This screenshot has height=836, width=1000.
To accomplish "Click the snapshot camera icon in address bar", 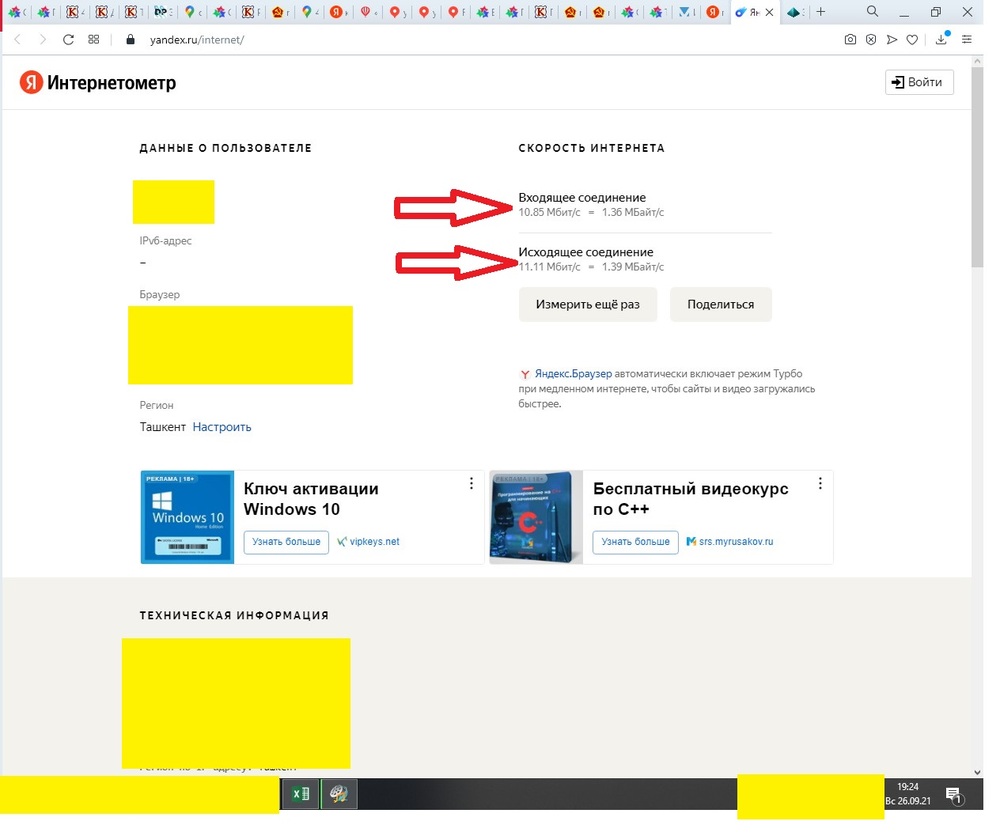I will coord(850,40).
